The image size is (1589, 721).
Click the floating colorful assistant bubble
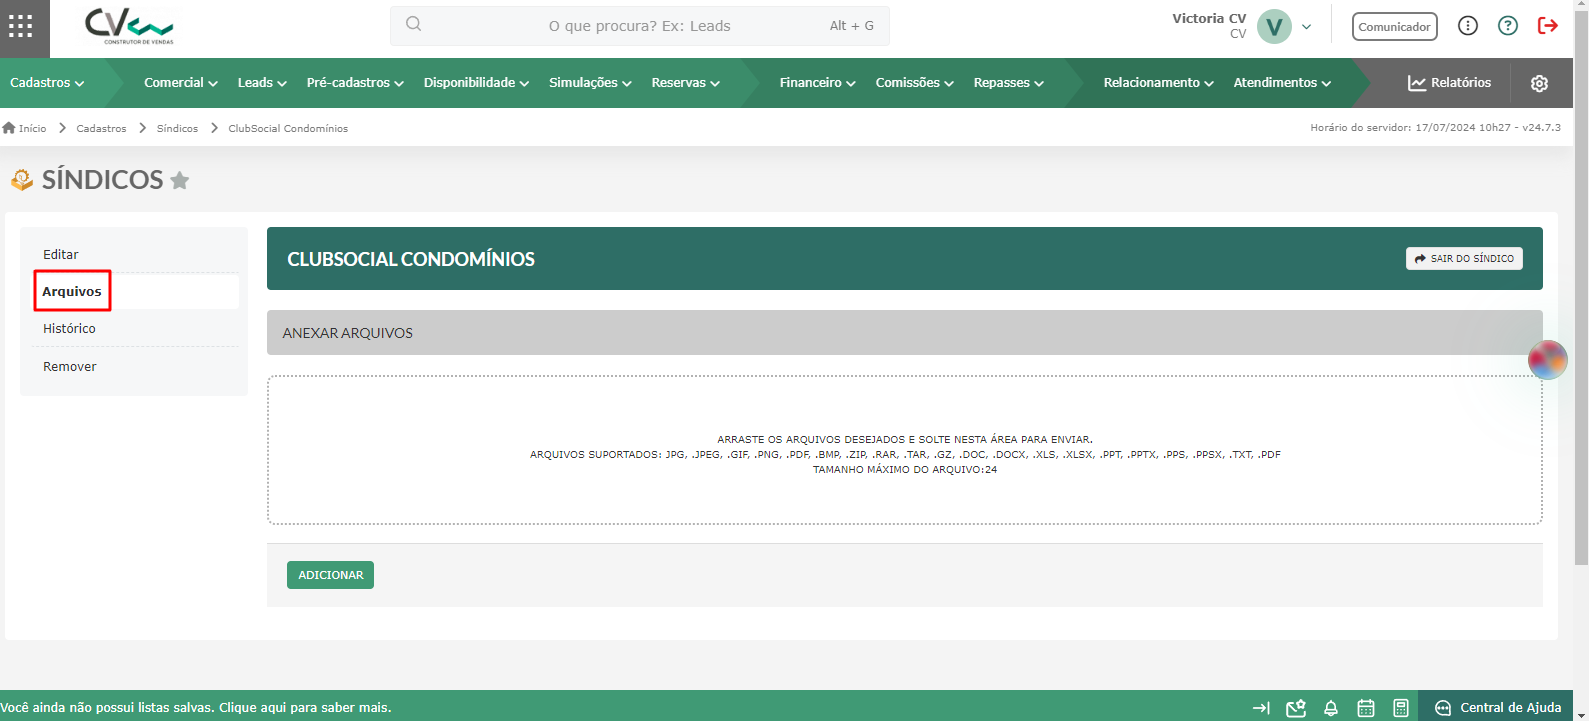click(1547, 360)
